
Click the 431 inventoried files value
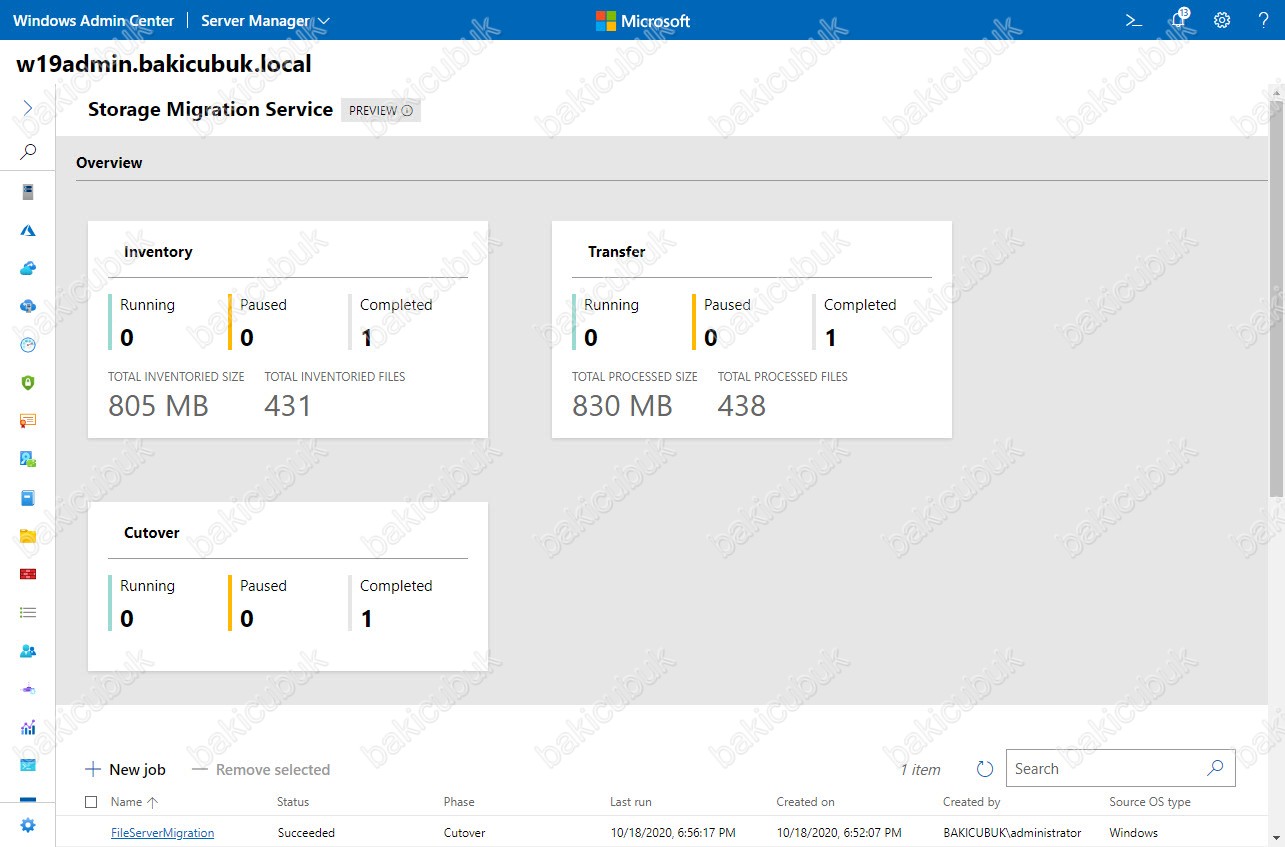click(x=288, y=405)
